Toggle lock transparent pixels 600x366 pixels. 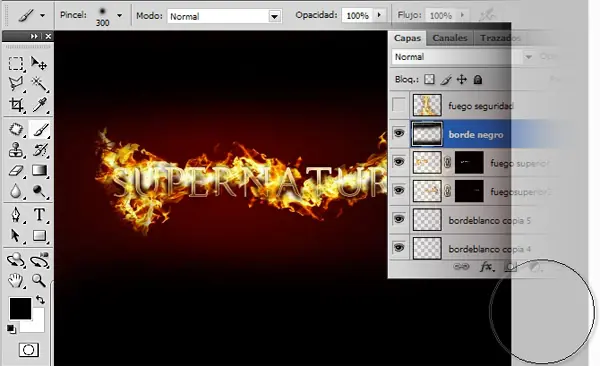pyautogui.click(x=430, y=79)
